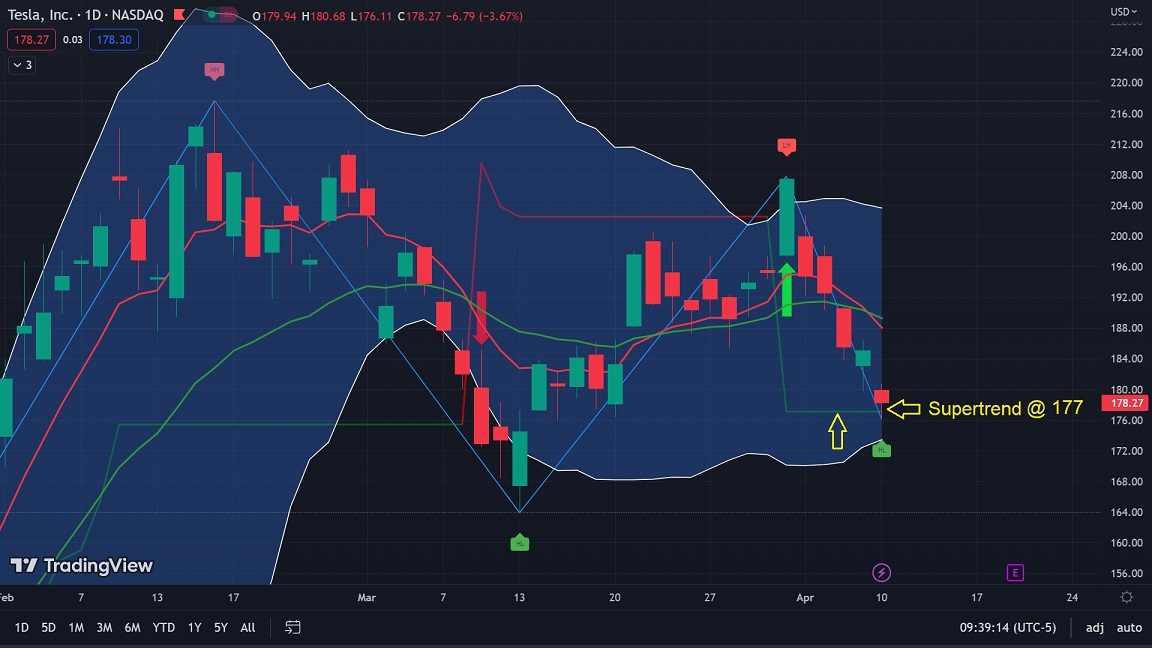
Task: Click the L176.11 low value in header
Action: 371,15
